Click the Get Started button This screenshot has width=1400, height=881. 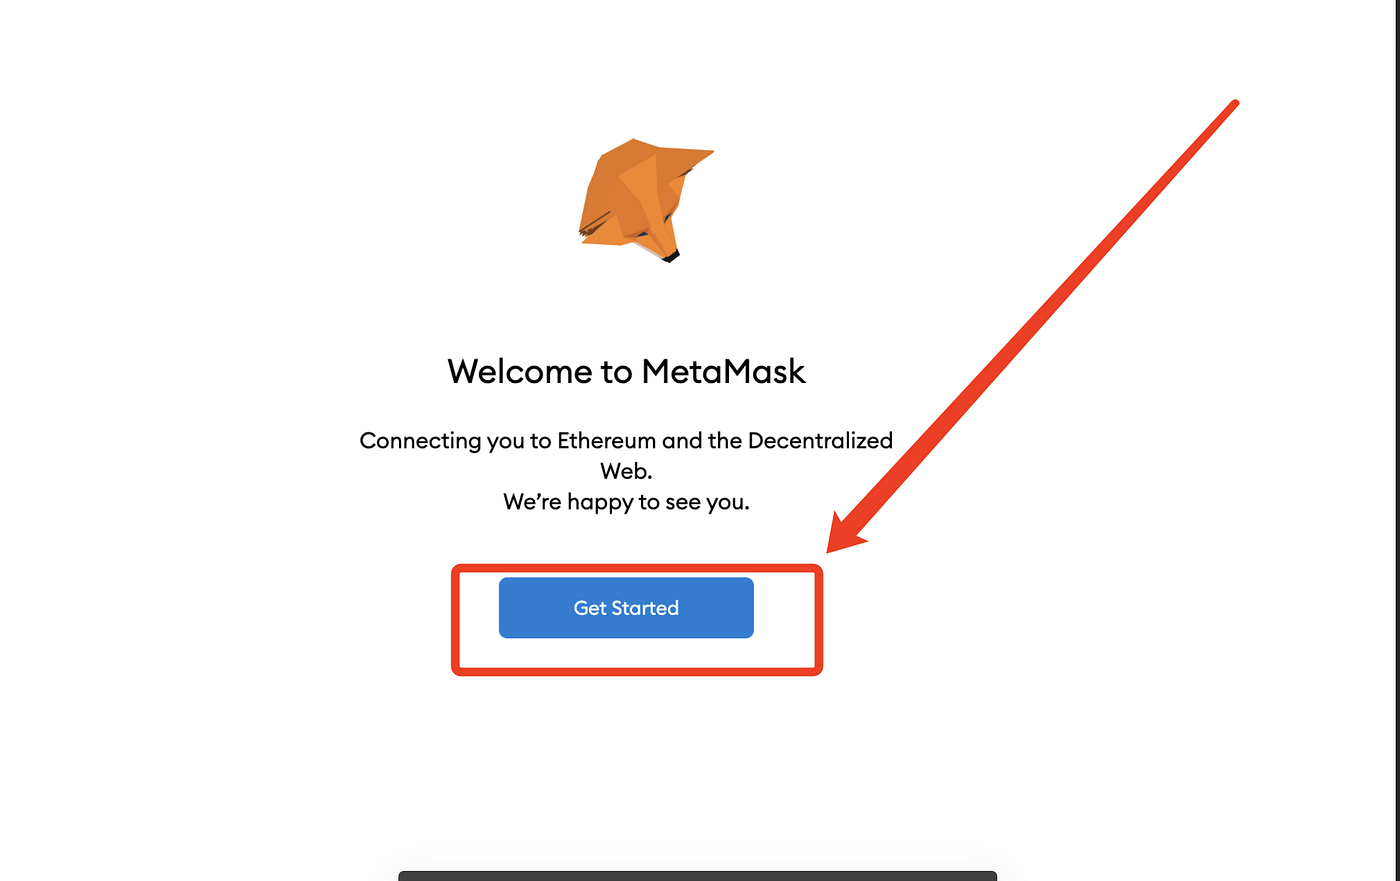coord(626,608)
